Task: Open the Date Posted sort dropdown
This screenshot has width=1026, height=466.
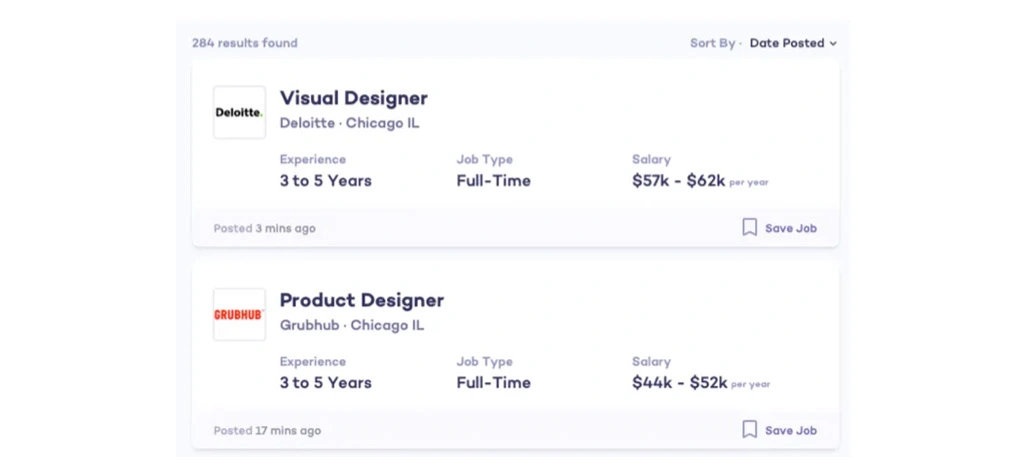Action: [787, 43]
